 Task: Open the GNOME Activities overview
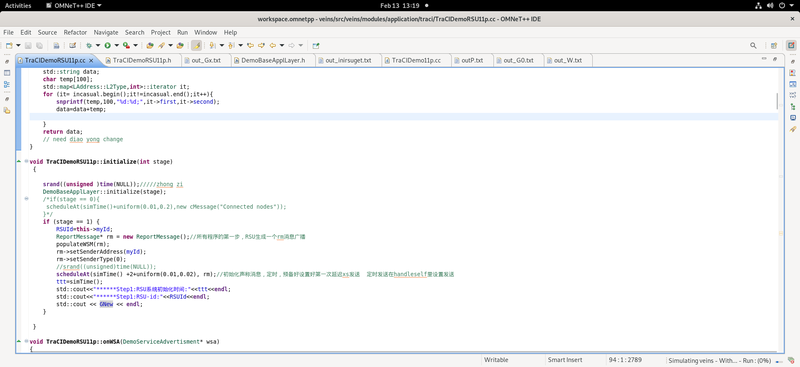tap(18, 6)
